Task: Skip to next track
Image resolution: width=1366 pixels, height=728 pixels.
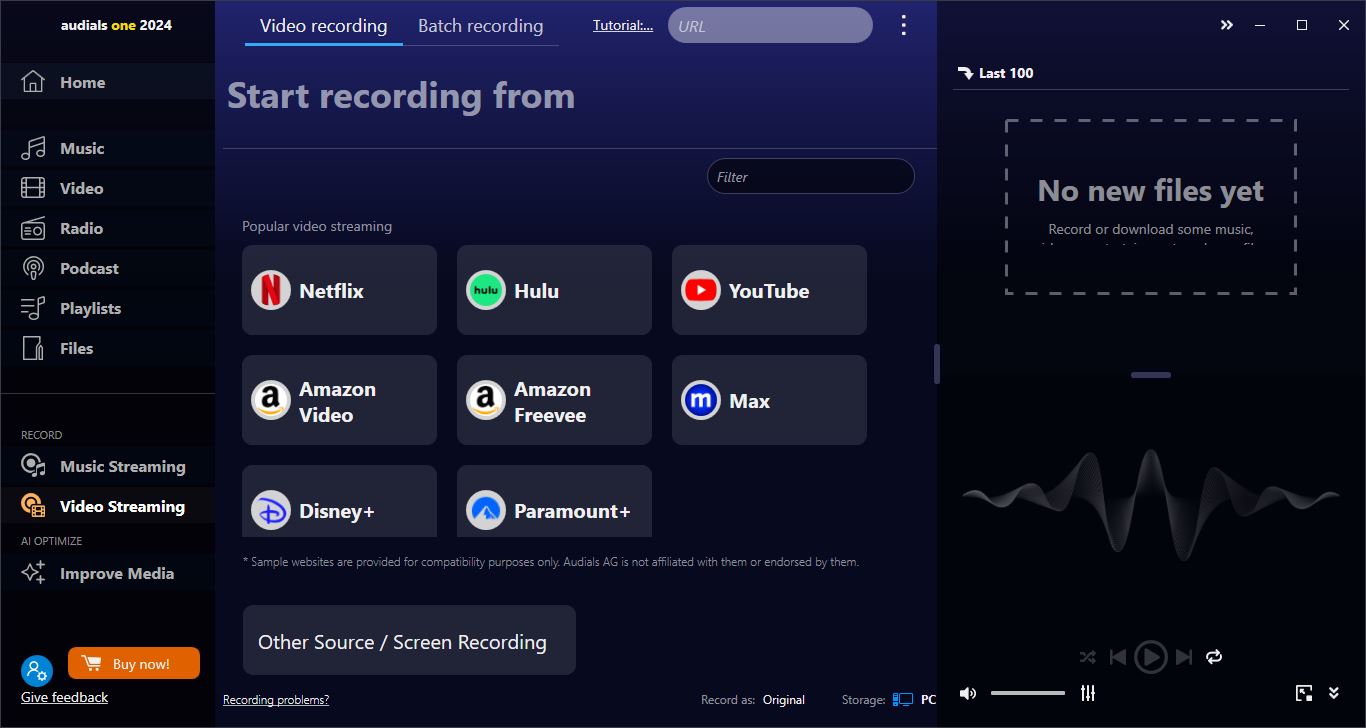Action: 1184,657
